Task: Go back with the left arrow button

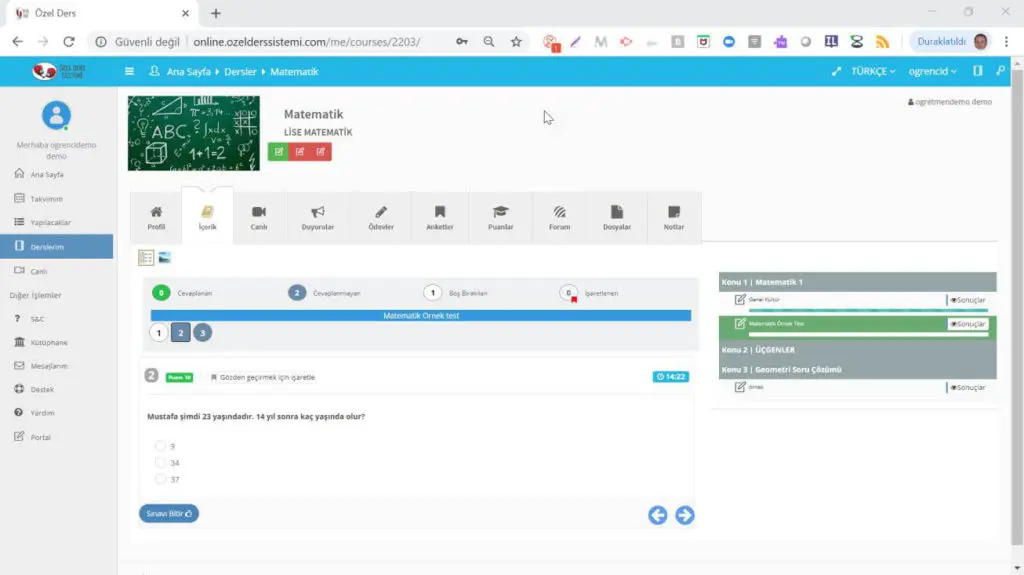Action: tap(657, 515)
